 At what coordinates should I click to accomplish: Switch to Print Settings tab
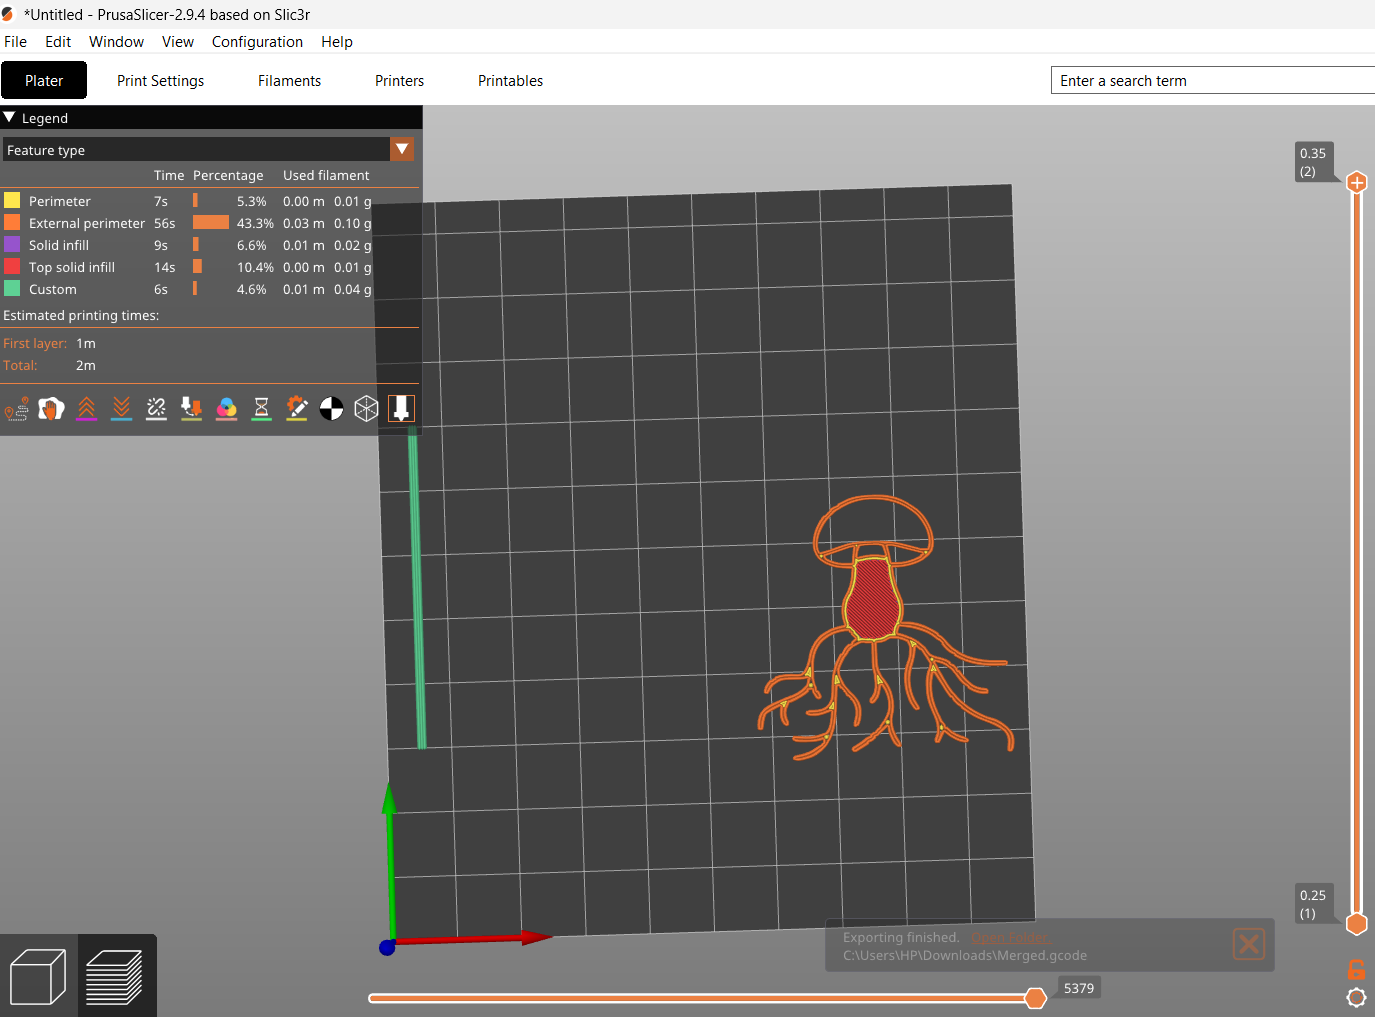[x=160, y=81]
